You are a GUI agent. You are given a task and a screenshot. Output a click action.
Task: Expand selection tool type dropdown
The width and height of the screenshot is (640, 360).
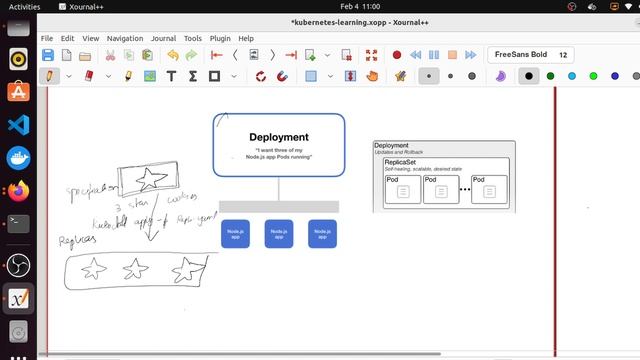330,76
